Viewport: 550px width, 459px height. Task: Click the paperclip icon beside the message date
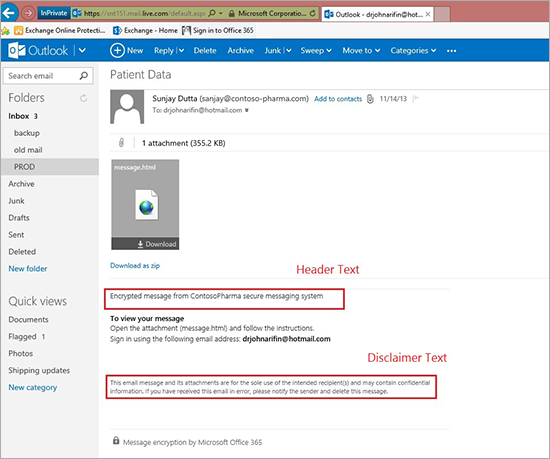click(x=370, y=99)
